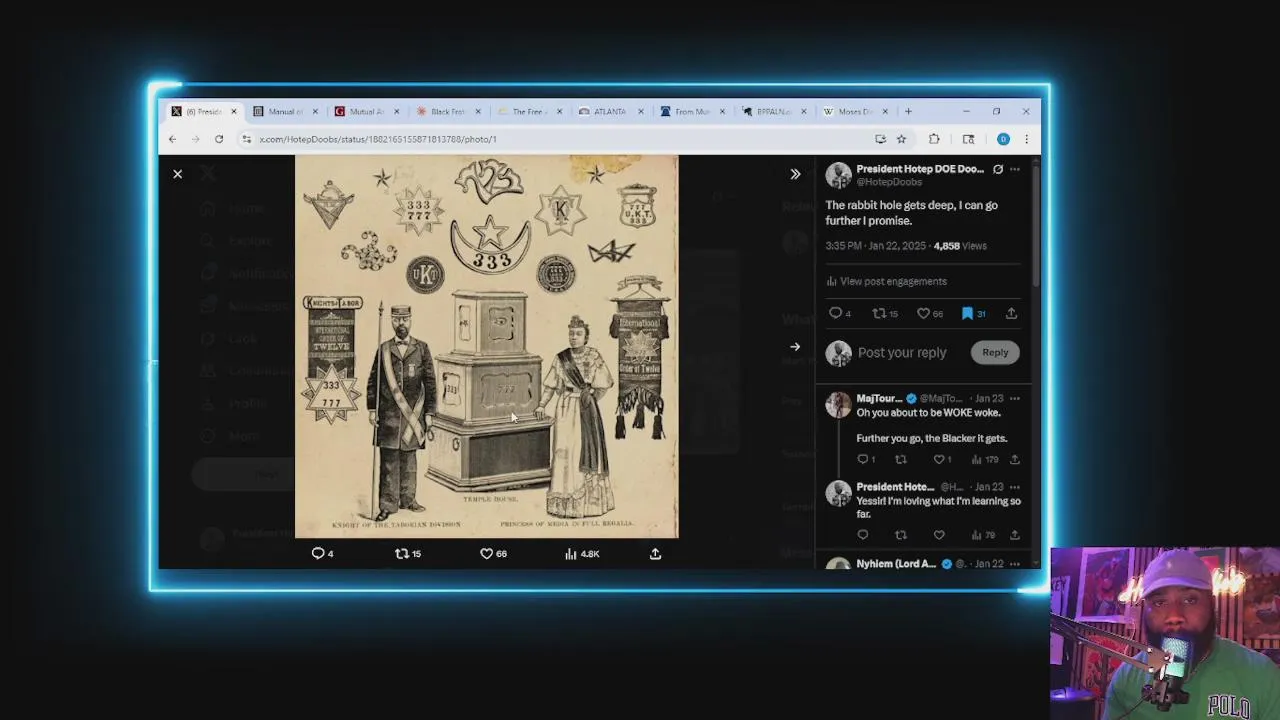Repost the 'Yessir!' comment
The width and height of the screenshot is (1280, 720).
coord(901,535)
